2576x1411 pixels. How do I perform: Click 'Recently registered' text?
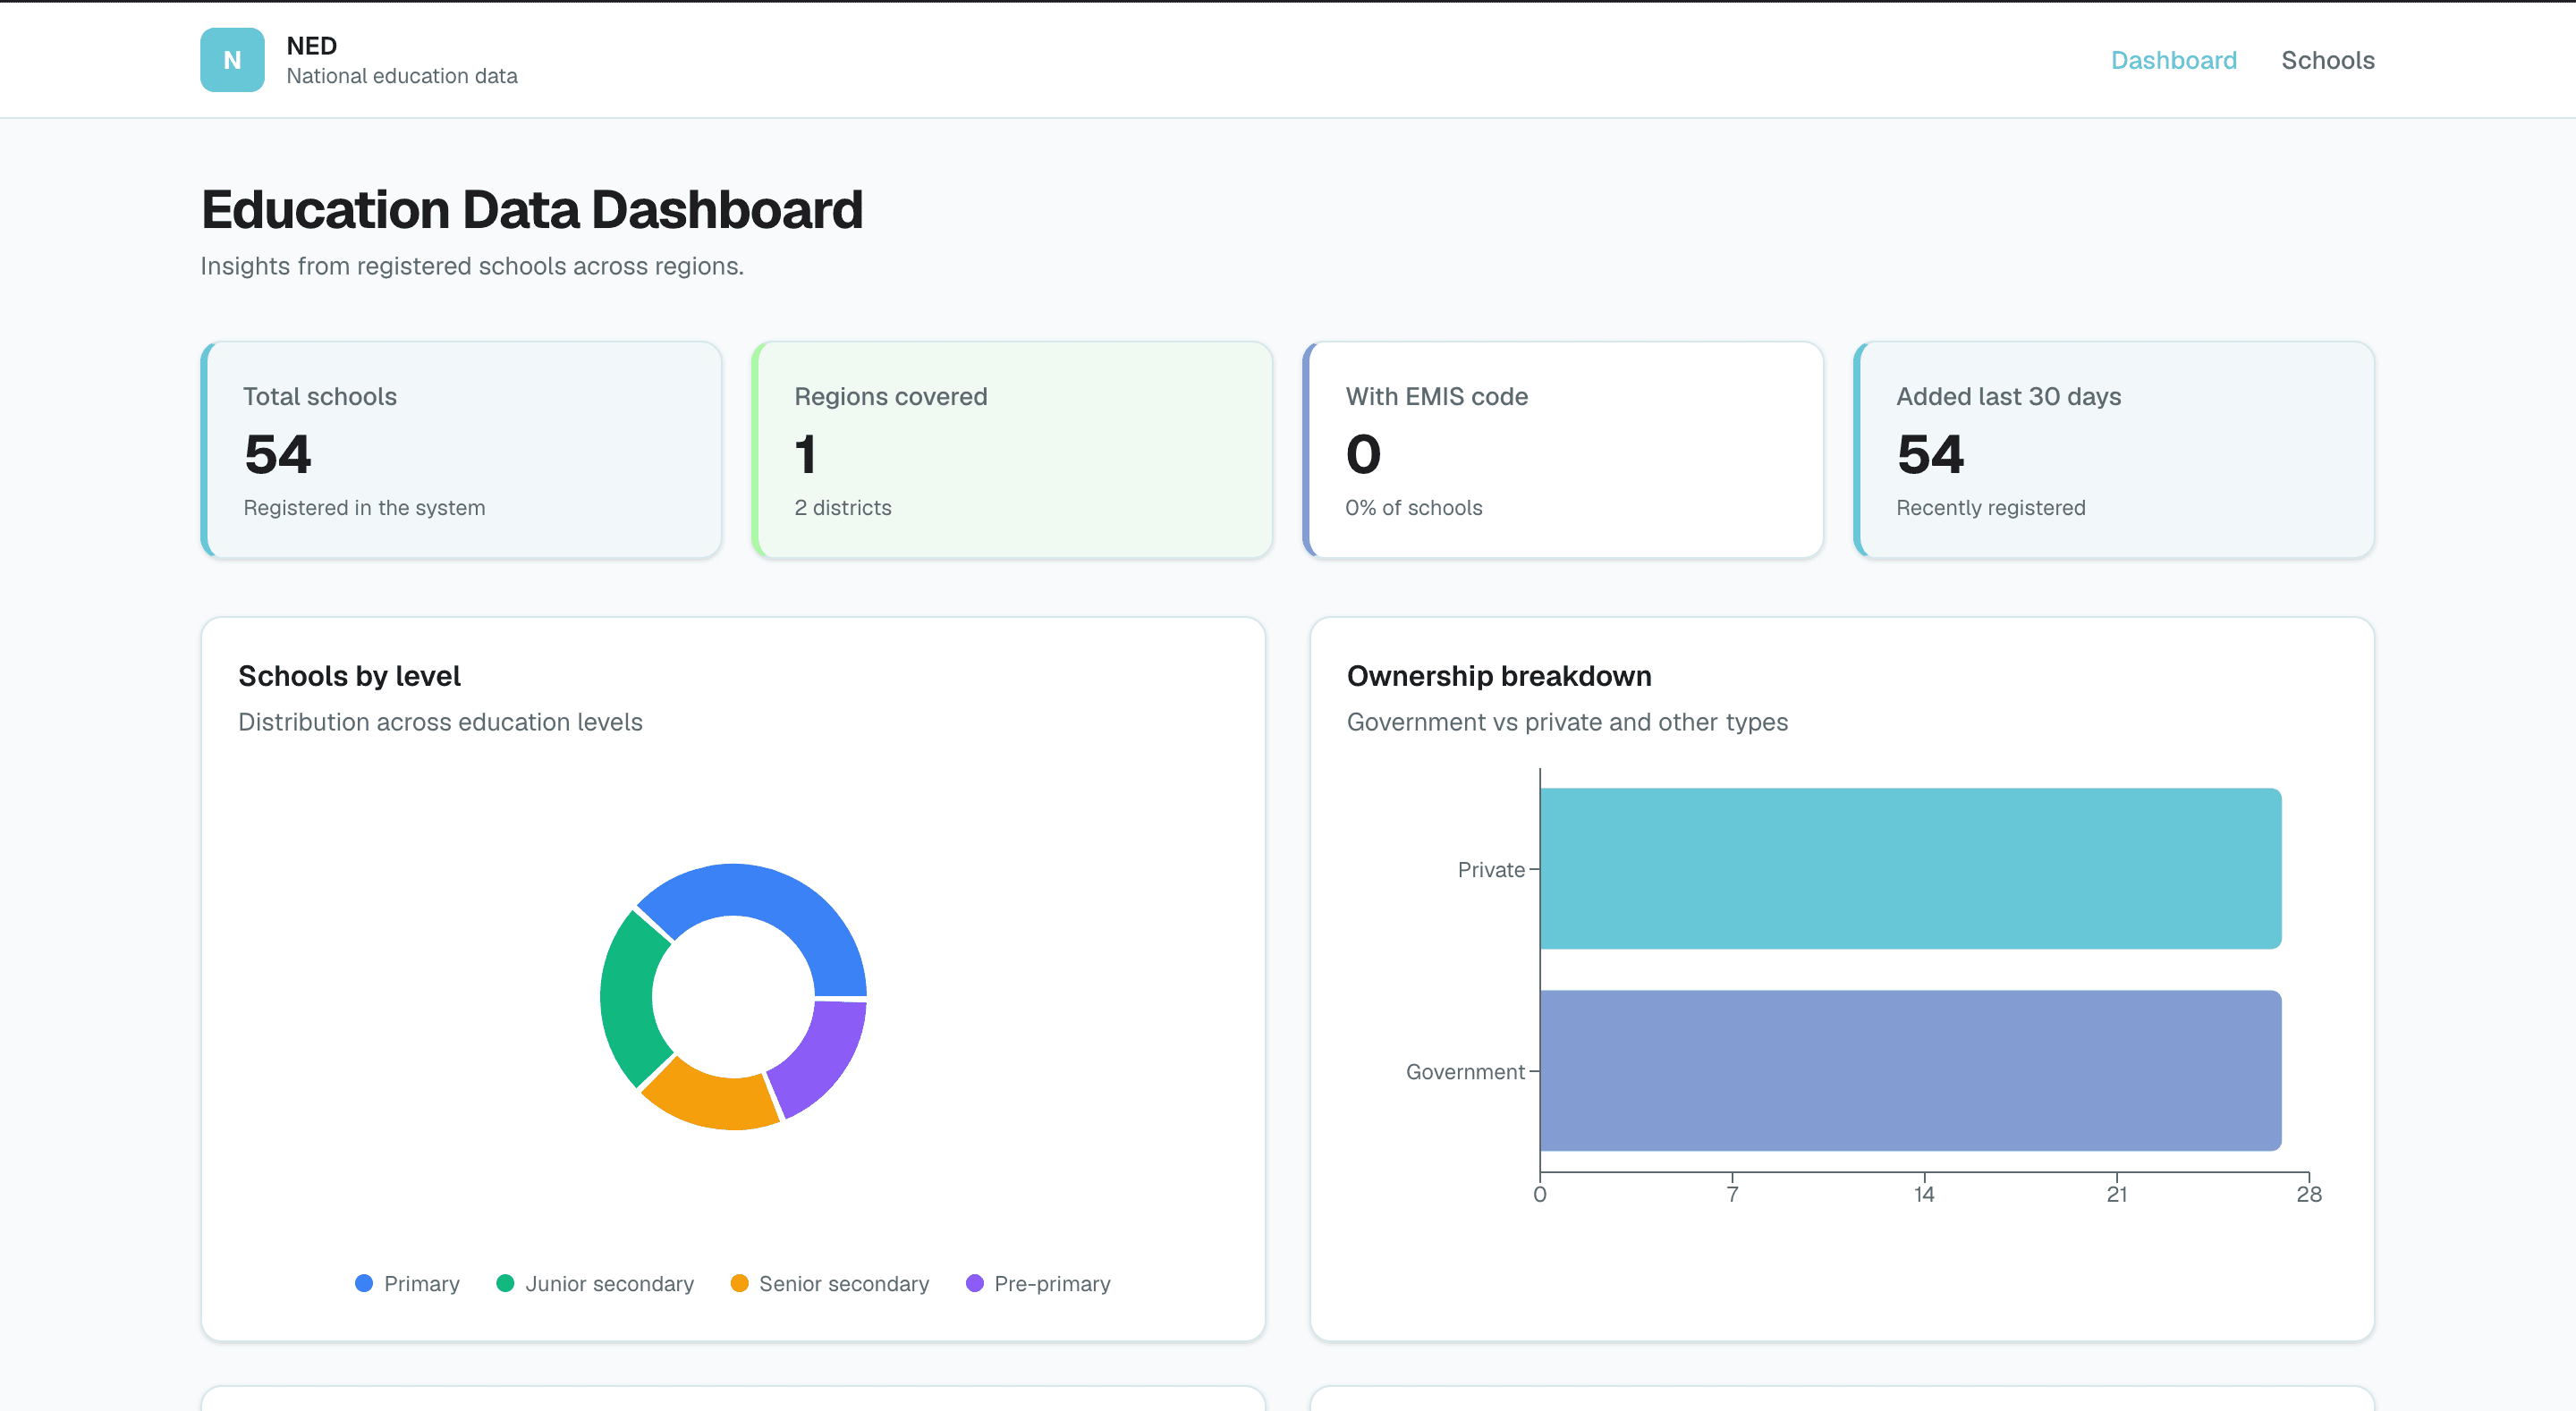point(1990,508)
